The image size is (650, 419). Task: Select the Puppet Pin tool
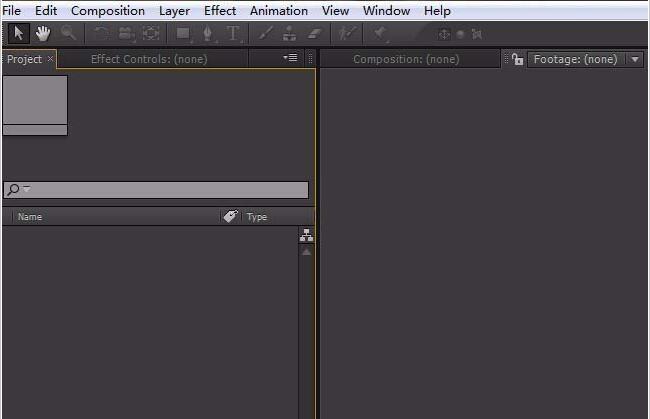pos(380,34)
